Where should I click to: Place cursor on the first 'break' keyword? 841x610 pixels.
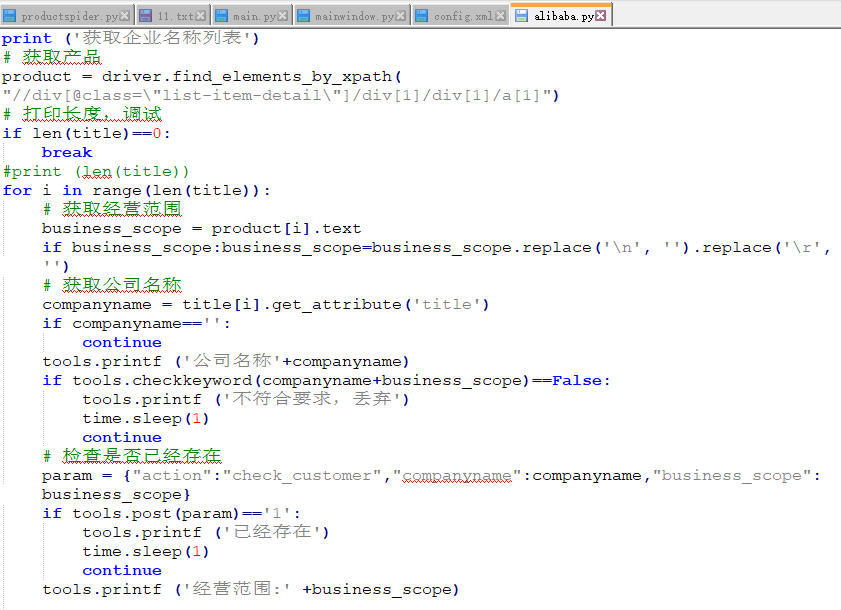point(67,152)
